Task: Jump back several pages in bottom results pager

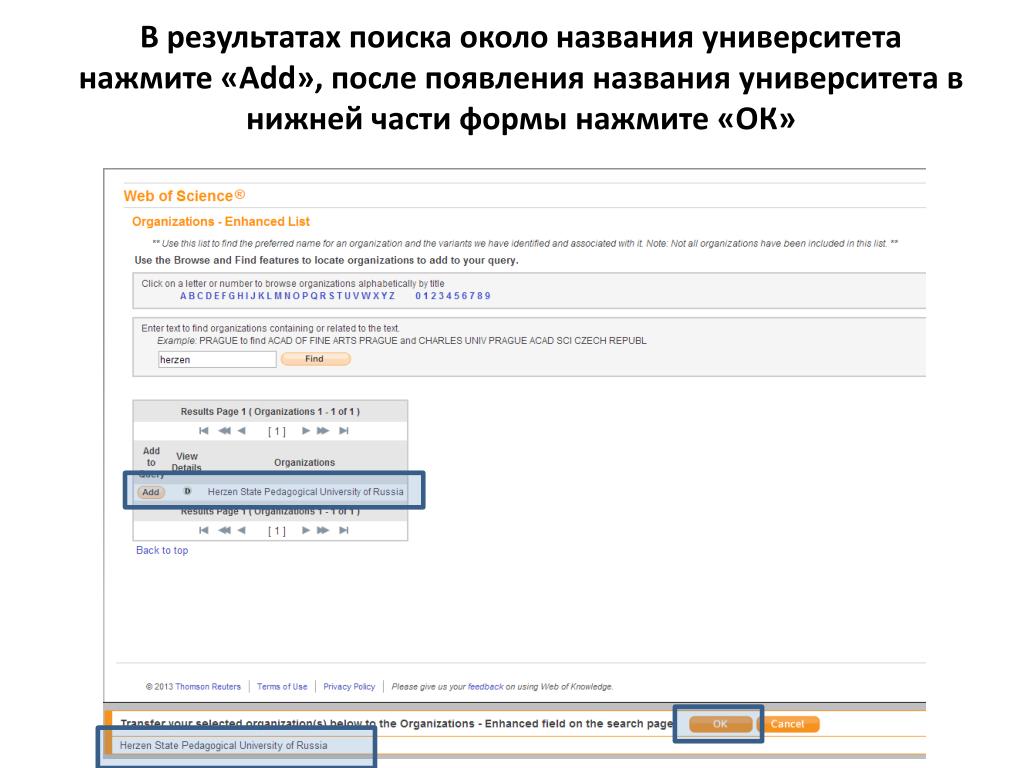Action: pos(224,530)
